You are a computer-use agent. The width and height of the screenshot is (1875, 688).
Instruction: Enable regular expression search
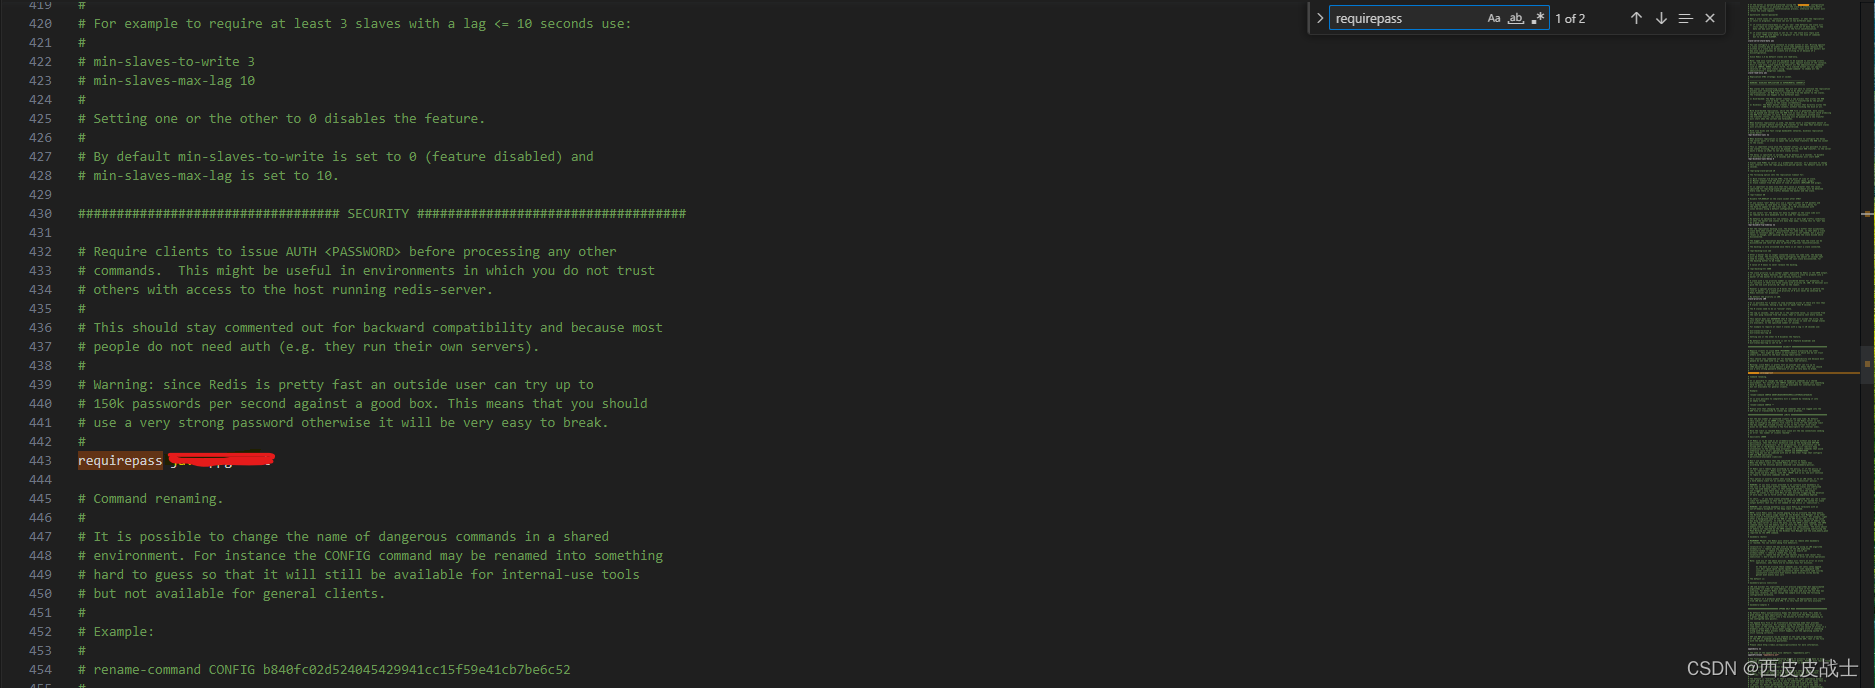tap(1538, 17)
